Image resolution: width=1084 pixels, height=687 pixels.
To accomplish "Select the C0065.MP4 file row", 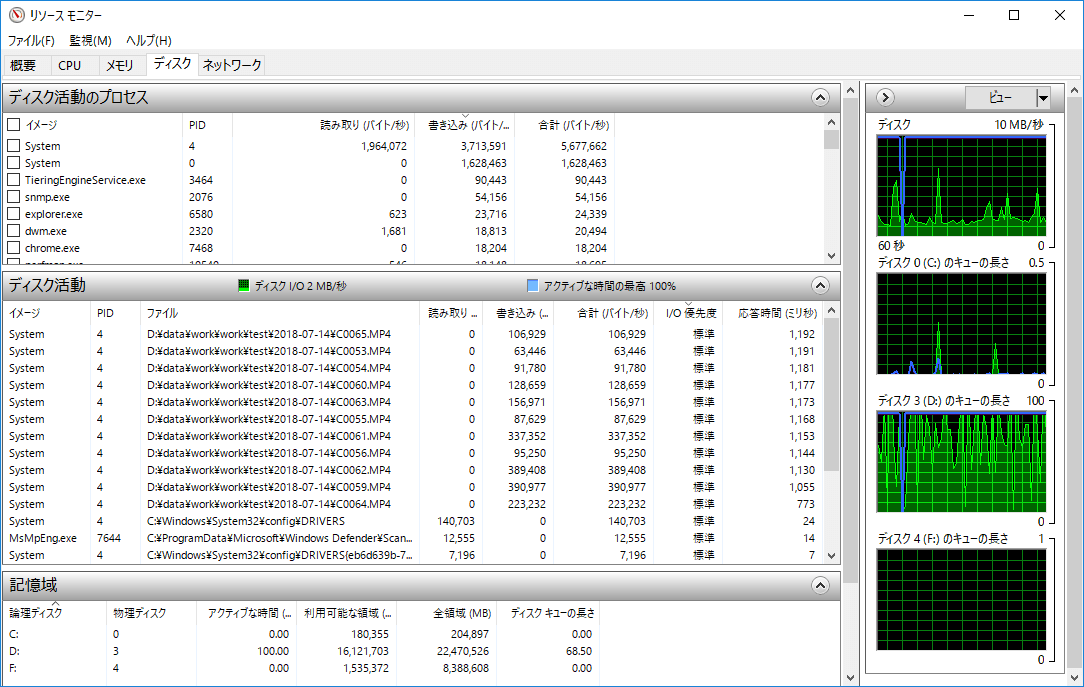I will (x=268, y=334).
